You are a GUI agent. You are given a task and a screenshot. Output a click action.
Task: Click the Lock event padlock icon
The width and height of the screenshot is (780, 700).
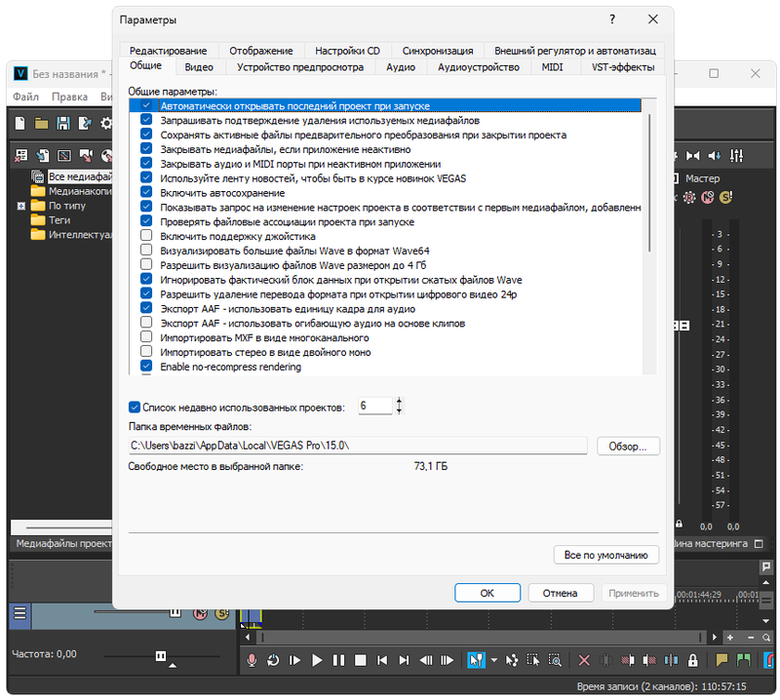692,660
